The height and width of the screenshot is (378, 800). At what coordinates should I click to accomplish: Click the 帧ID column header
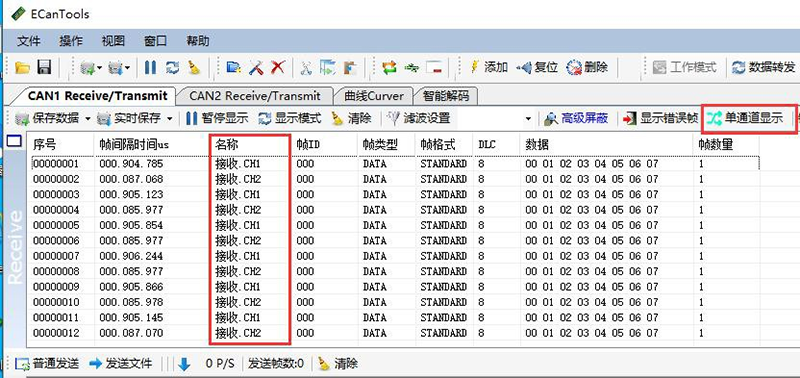324,145
